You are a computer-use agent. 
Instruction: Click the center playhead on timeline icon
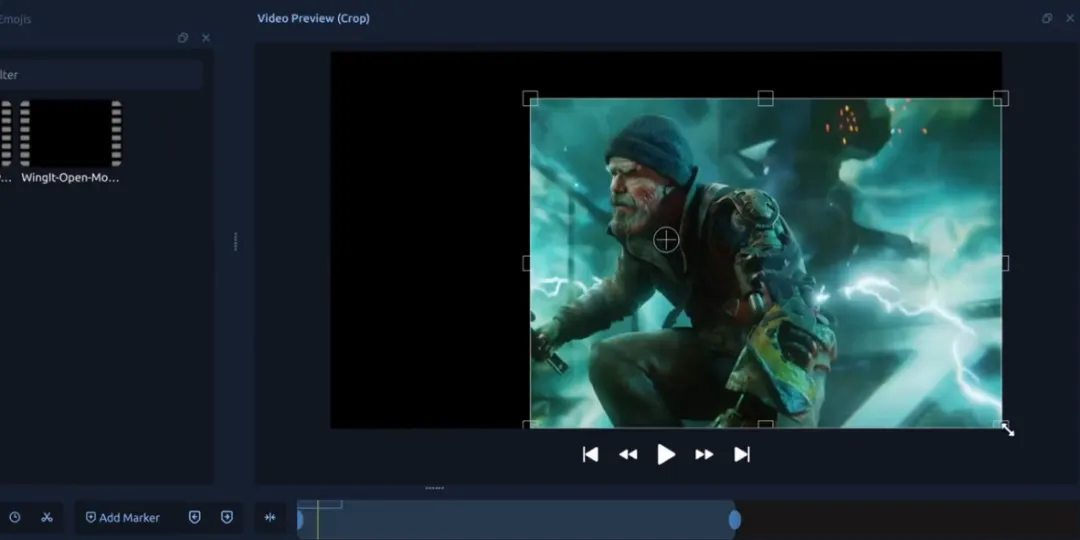(270, 517)
